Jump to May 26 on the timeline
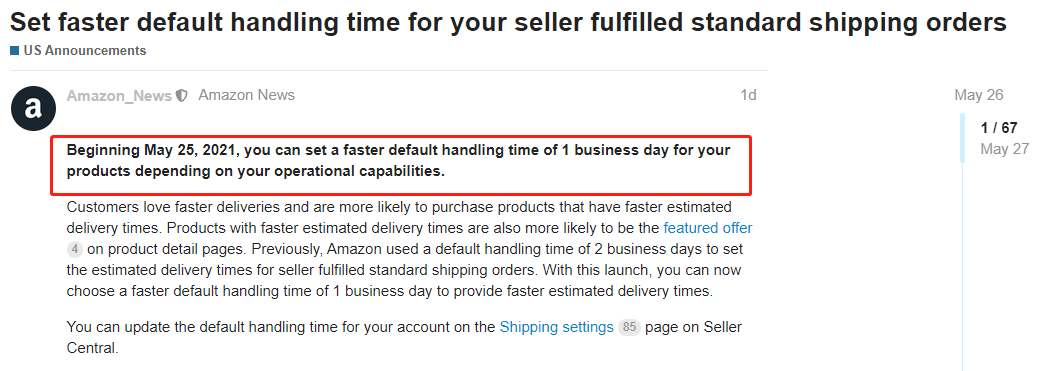 978,95
